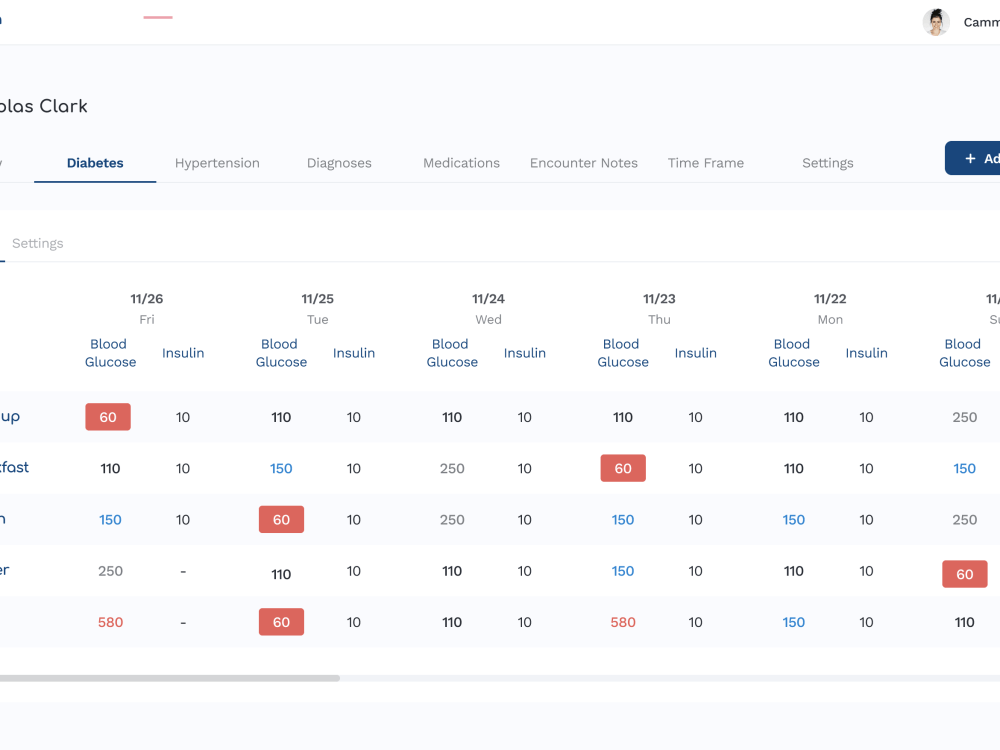Image resolution: width=1000 pixels, height=750 pixels.
Task: Click the red 60 badge under 11/23 Breakfast
Action: (623, 468)
